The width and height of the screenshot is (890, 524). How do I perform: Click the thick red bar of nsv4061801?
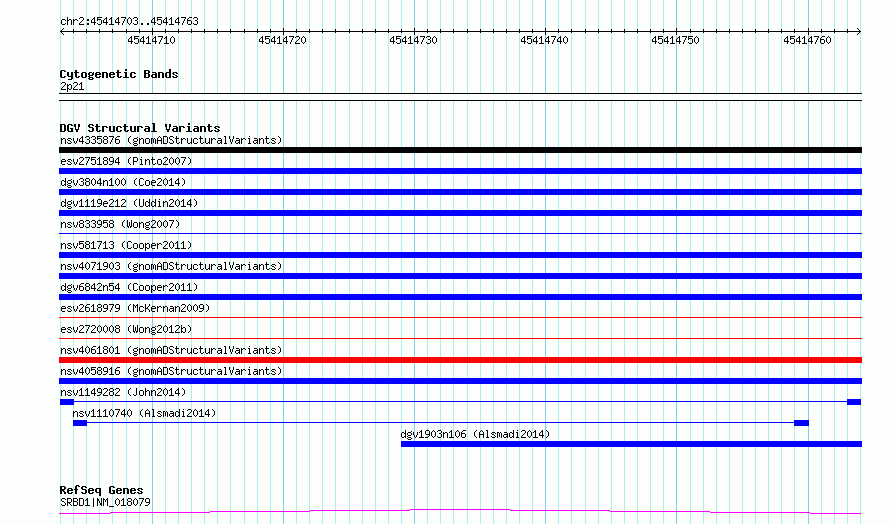click(460, 360)
